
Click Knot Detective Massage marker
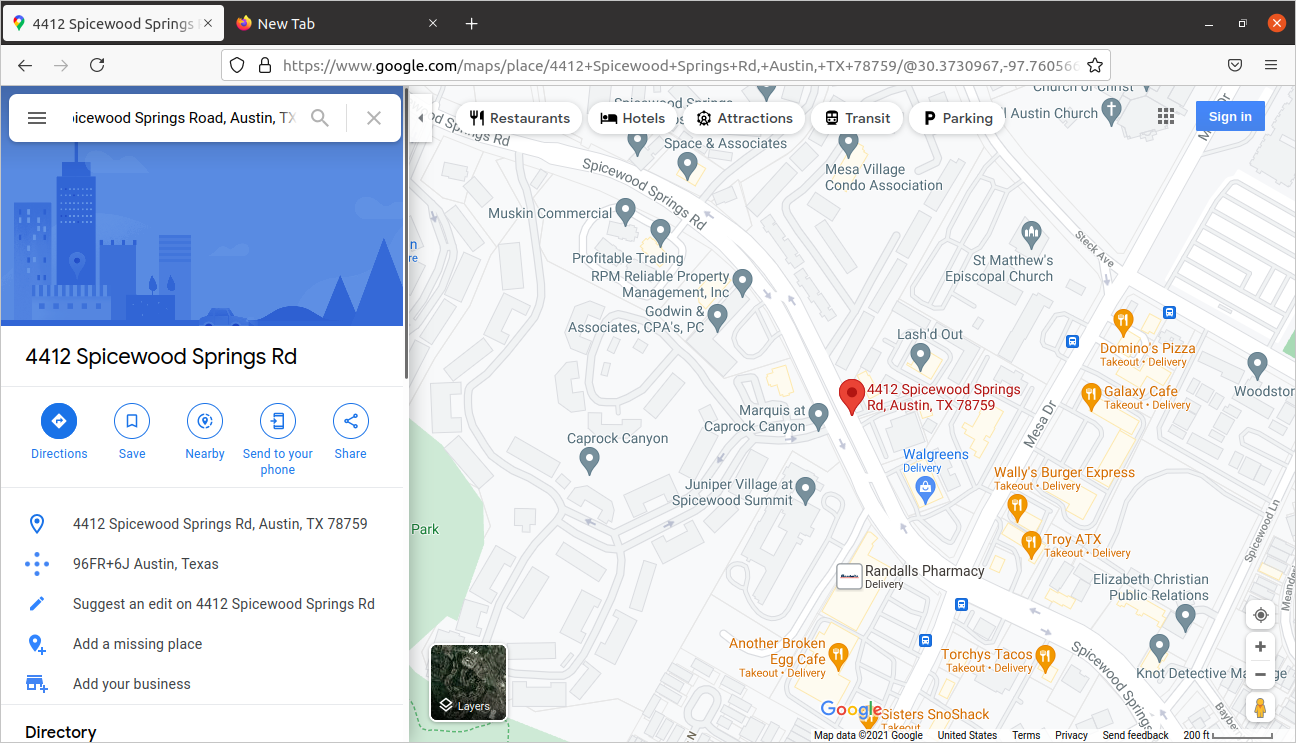[1159, 646]
